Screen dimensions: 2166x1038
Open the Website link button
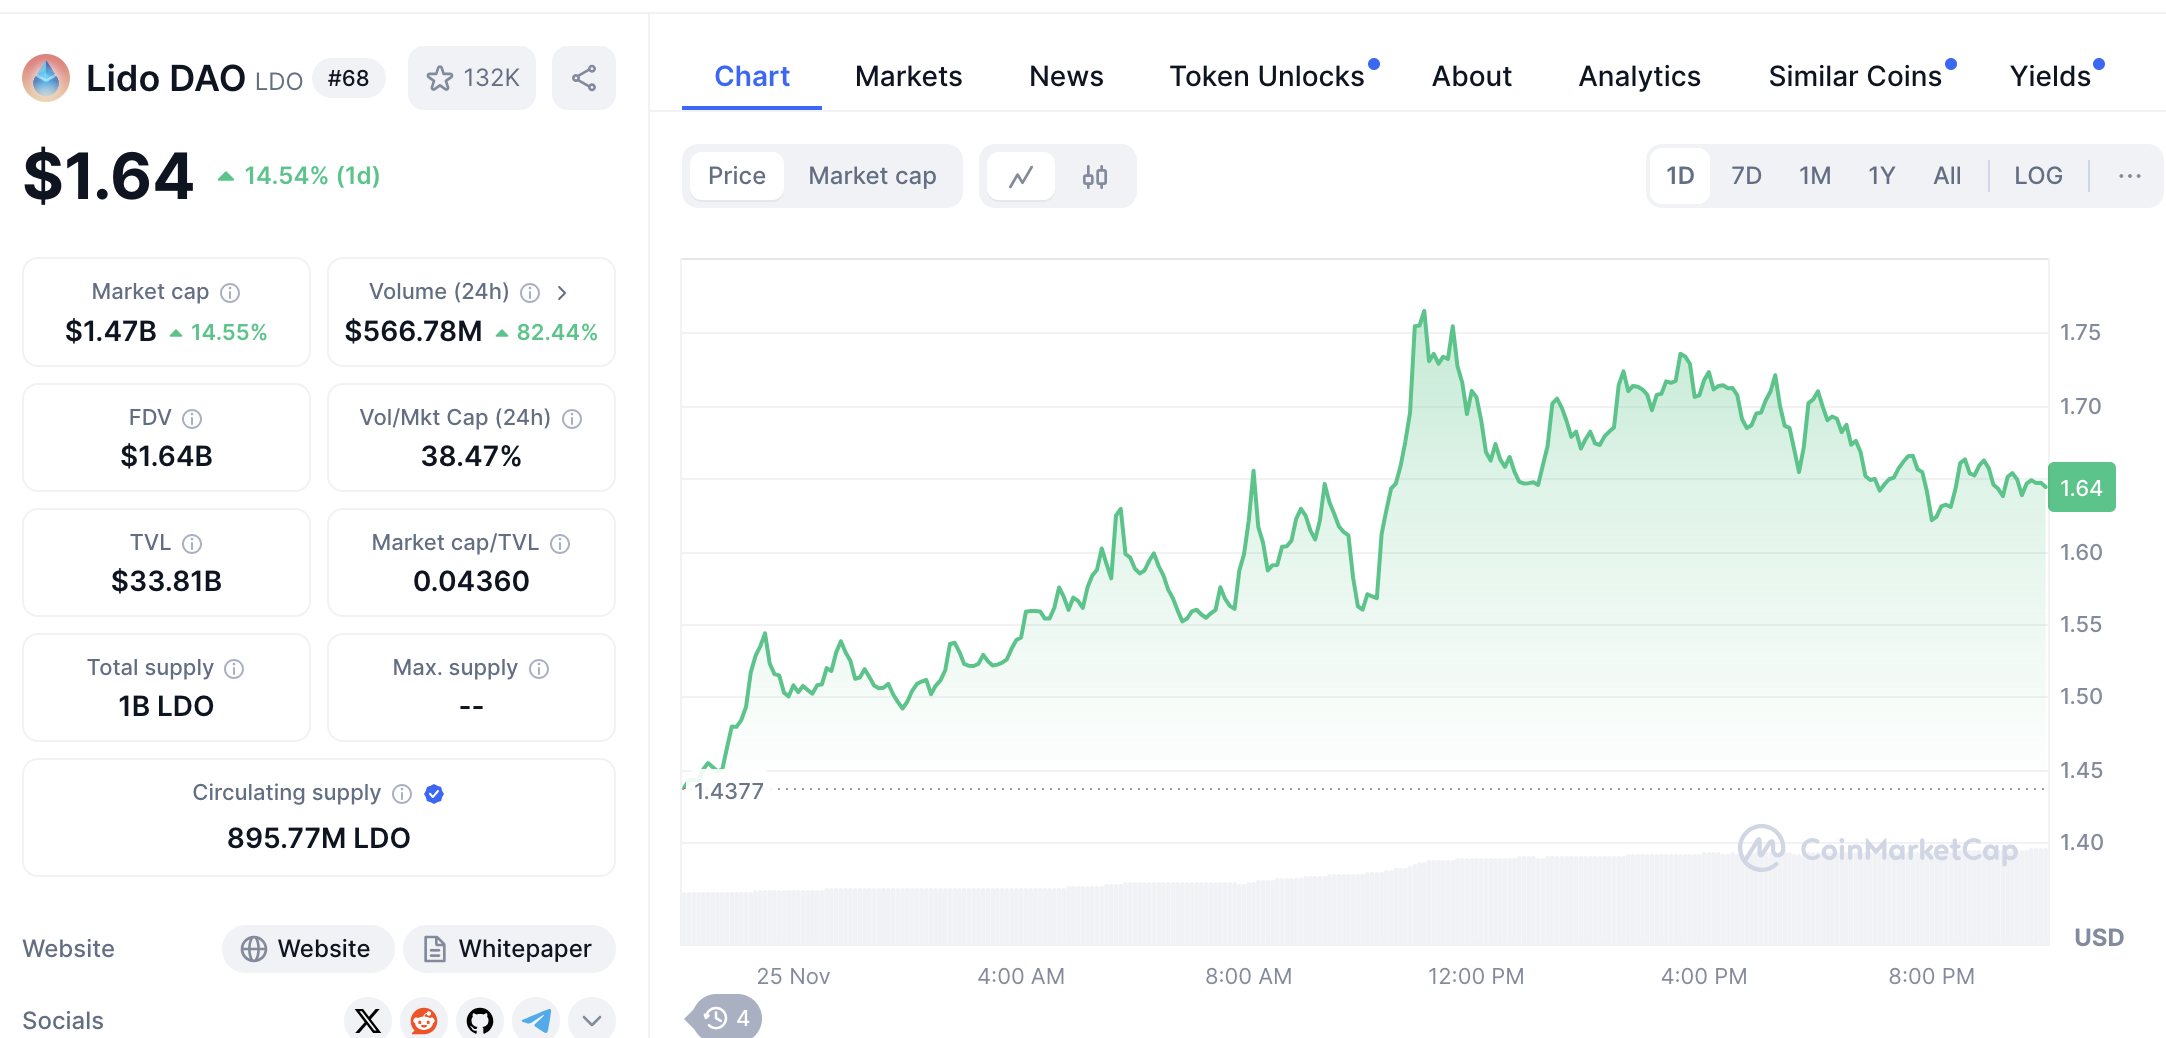(x=308, y=948)
